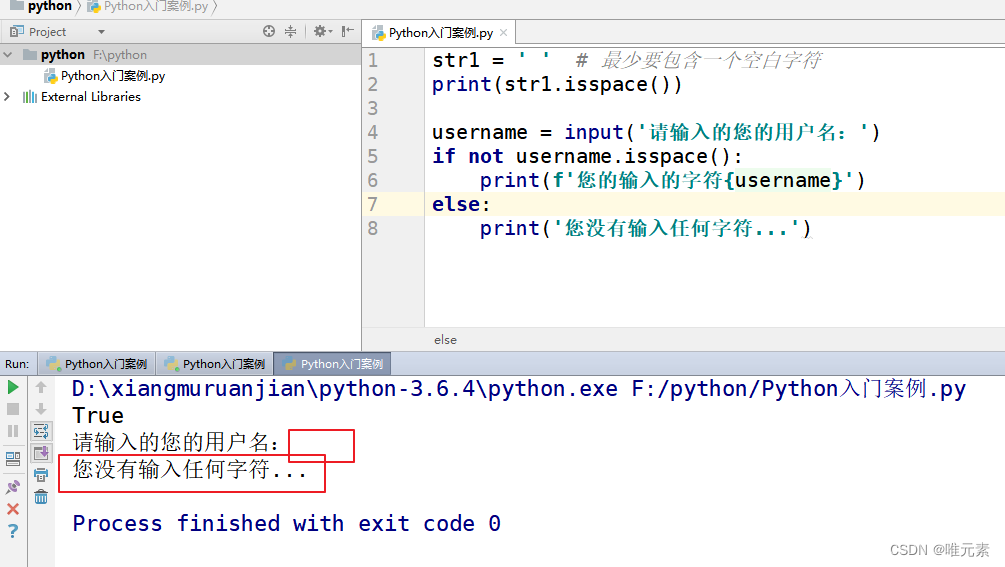Toggle scroll to end in console
The width and height of the screenshot is (1005, 567).
pyautogui.click(x=41, y=453)
